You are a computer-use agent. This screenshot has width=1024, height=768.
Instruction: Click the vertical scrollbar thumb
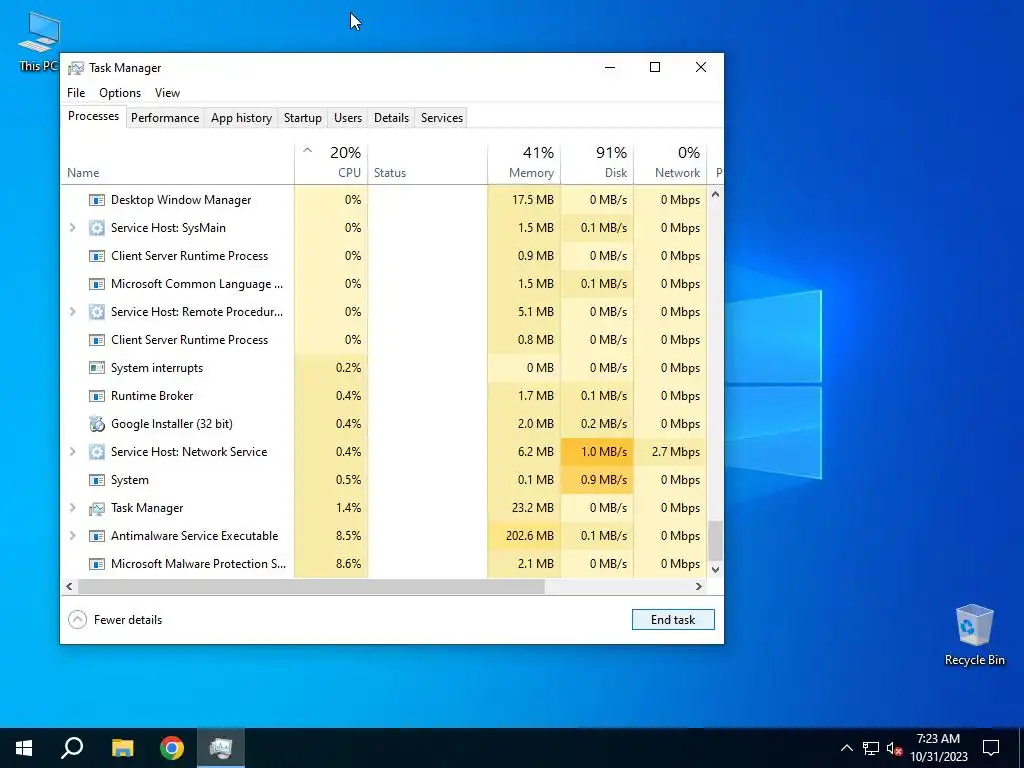[715, 540]
